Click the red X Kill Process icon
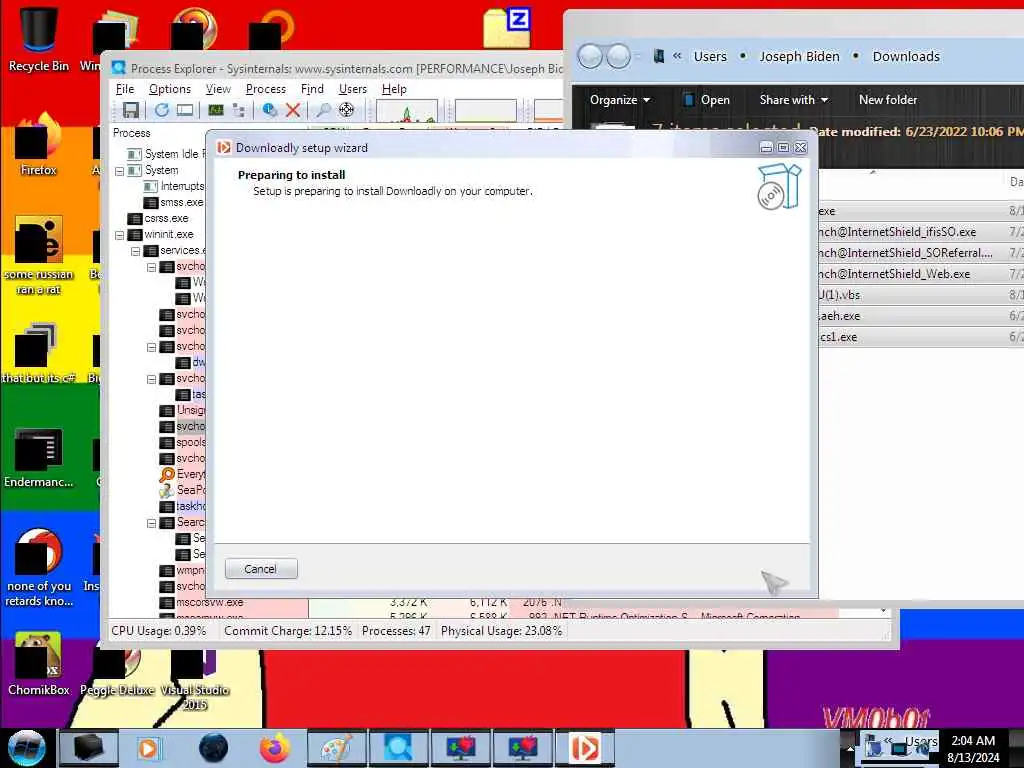1024x768 pixels. (x=293, y=110)
